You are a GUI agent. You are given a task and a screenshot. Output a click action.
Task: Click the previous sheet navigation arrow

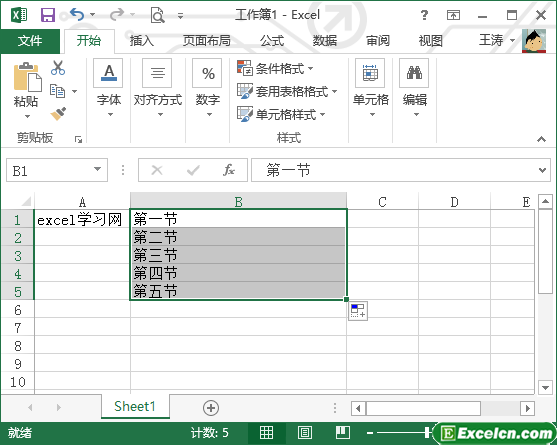pyautogui.click(x=30, y=407)
